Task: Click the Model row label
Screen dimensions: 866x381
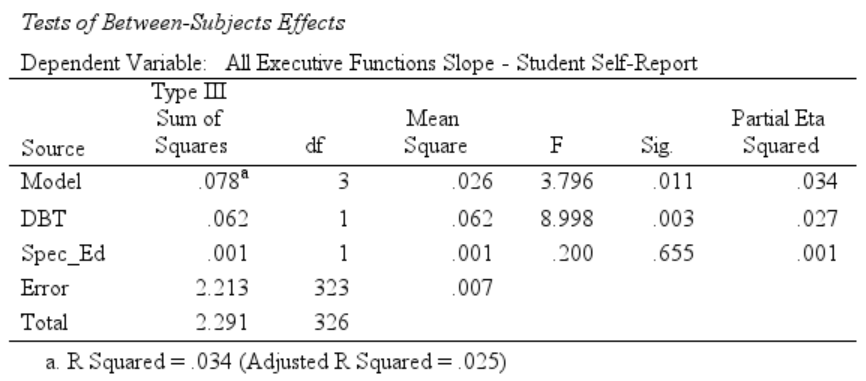Action: tap(51, 181)
